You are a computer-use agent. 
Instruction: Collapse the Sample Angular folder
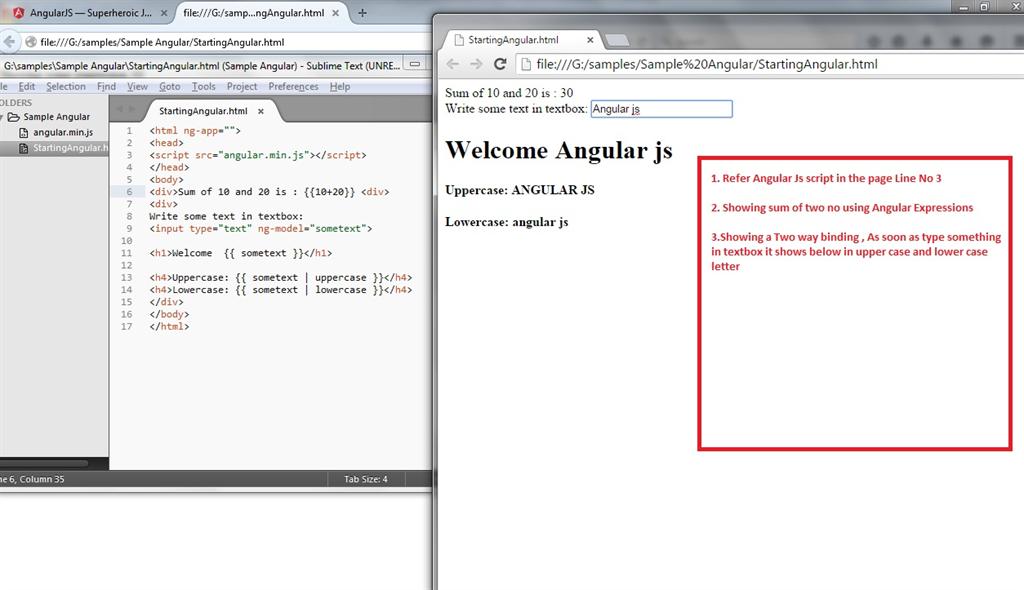click(2, 117)
